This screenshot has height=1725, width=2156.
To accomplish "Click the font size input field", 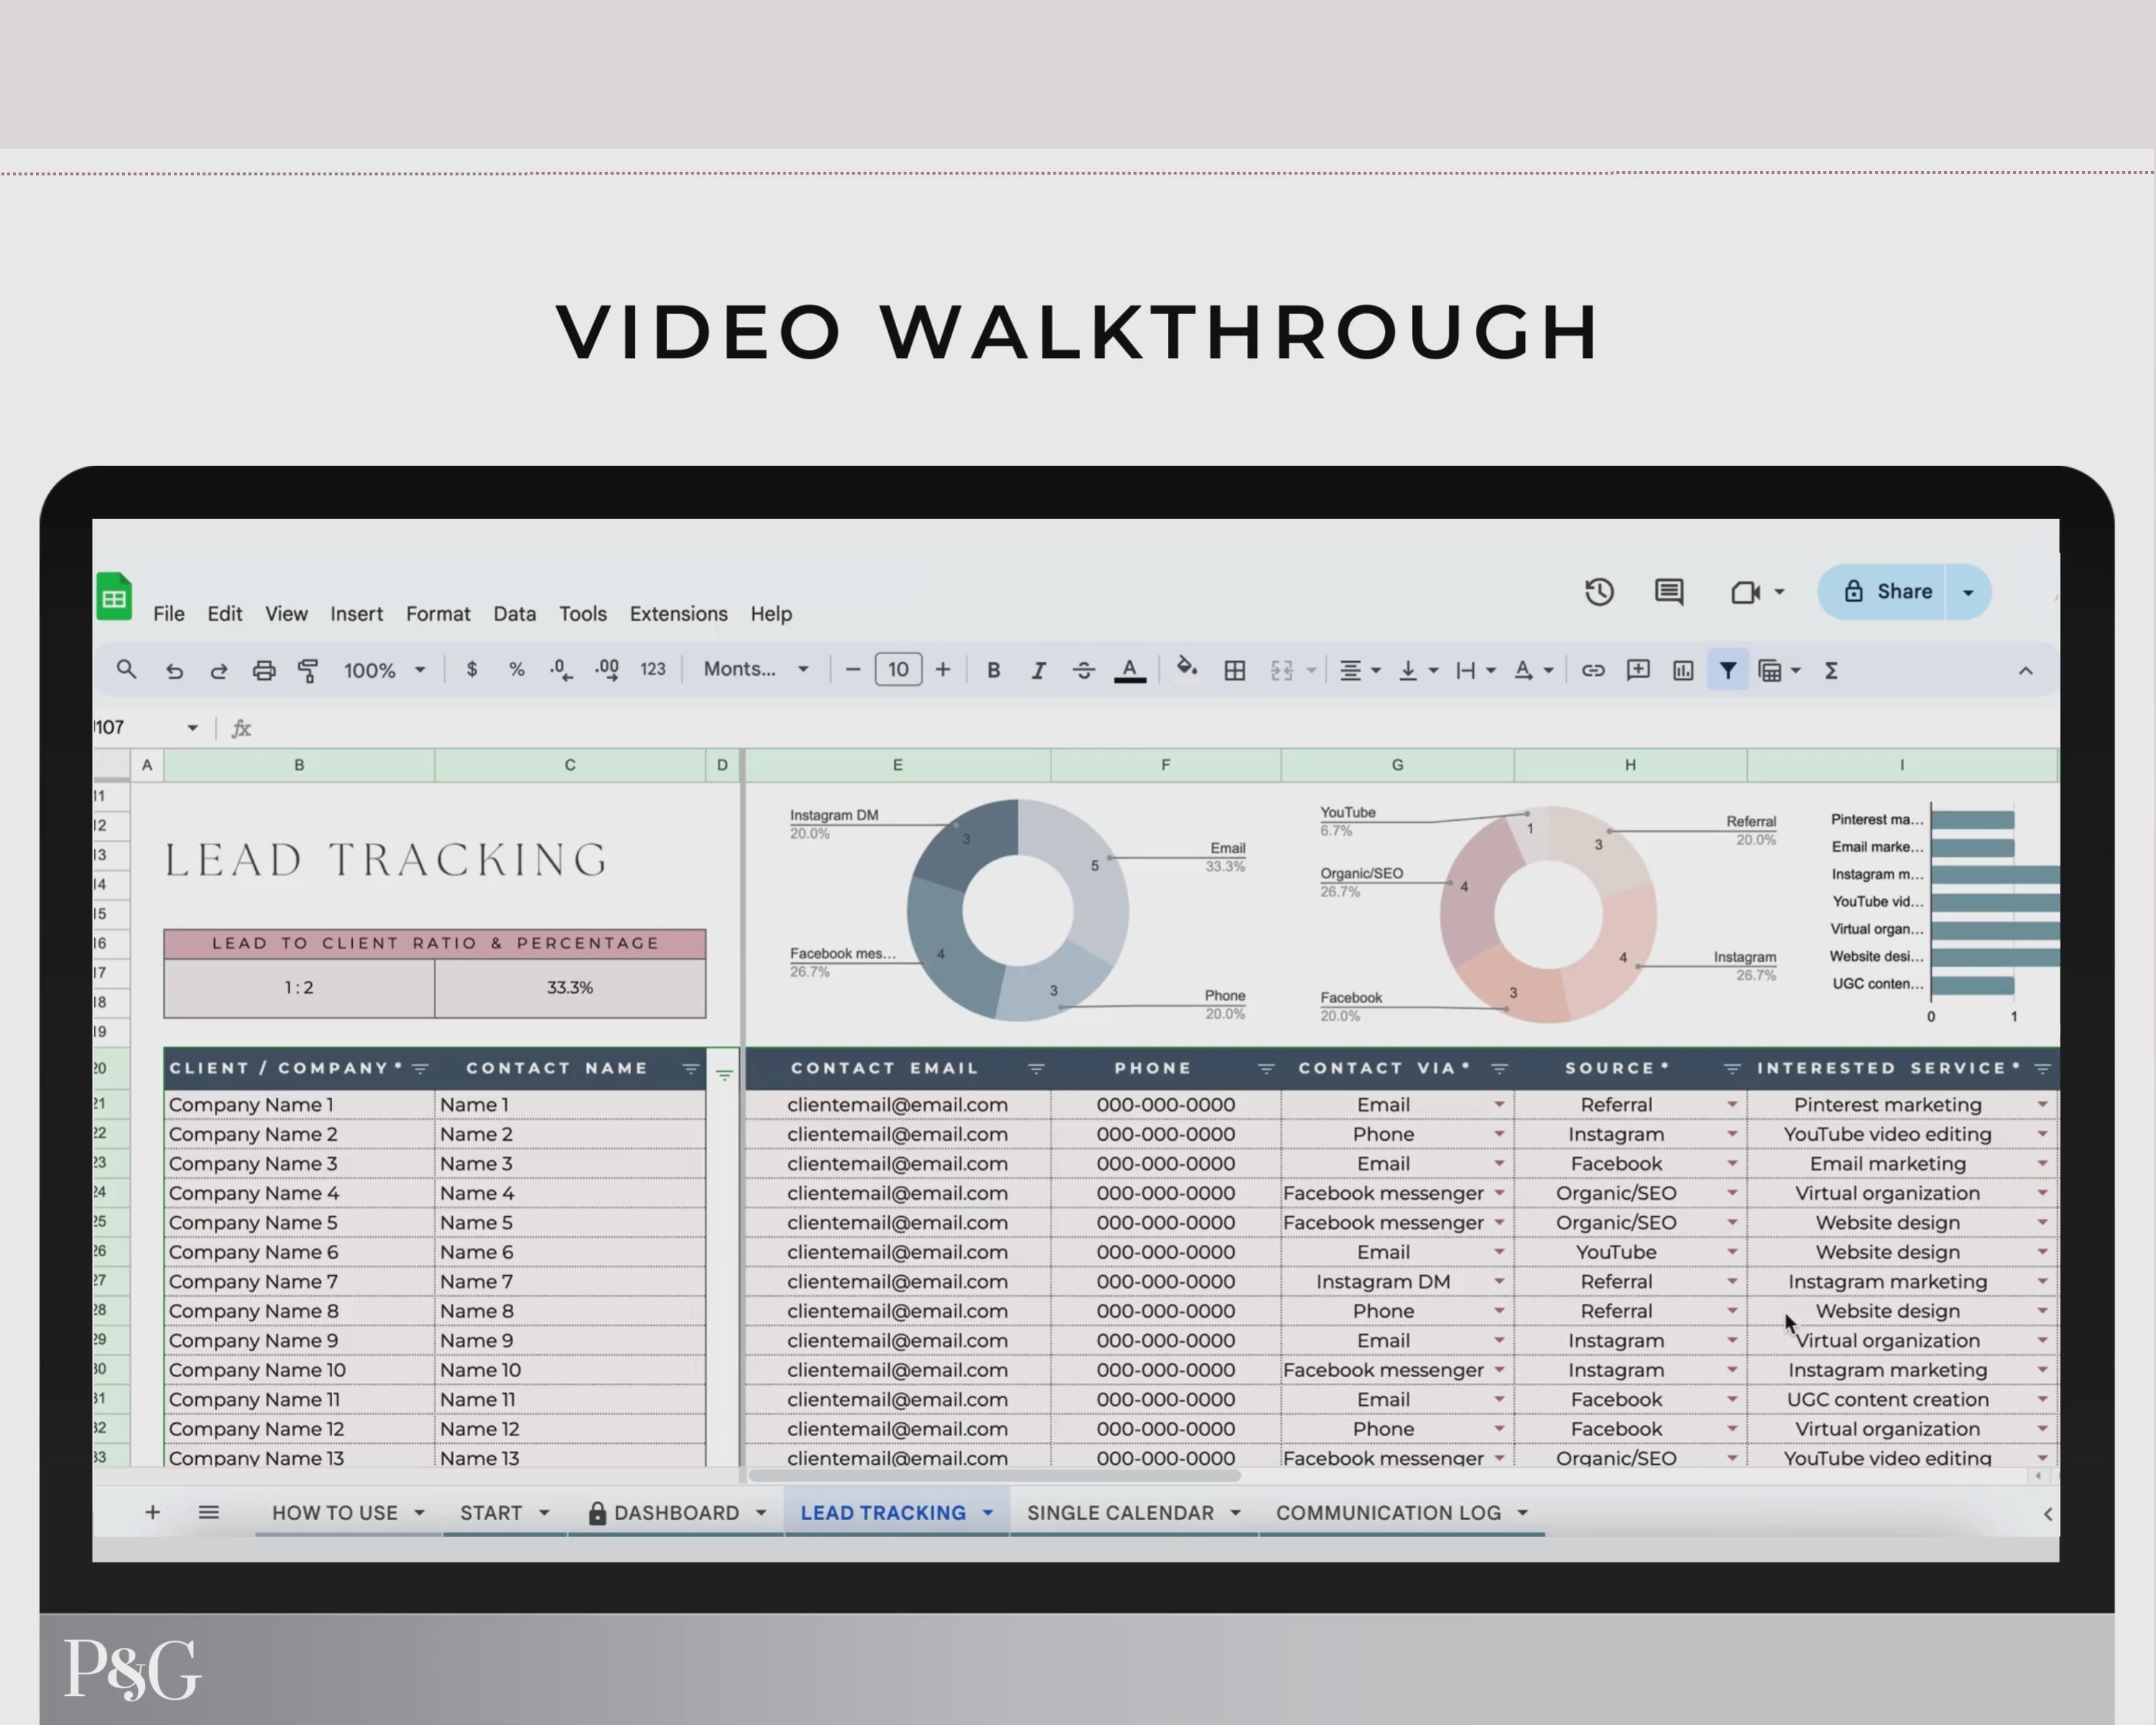I will click(x=897, y=670).
